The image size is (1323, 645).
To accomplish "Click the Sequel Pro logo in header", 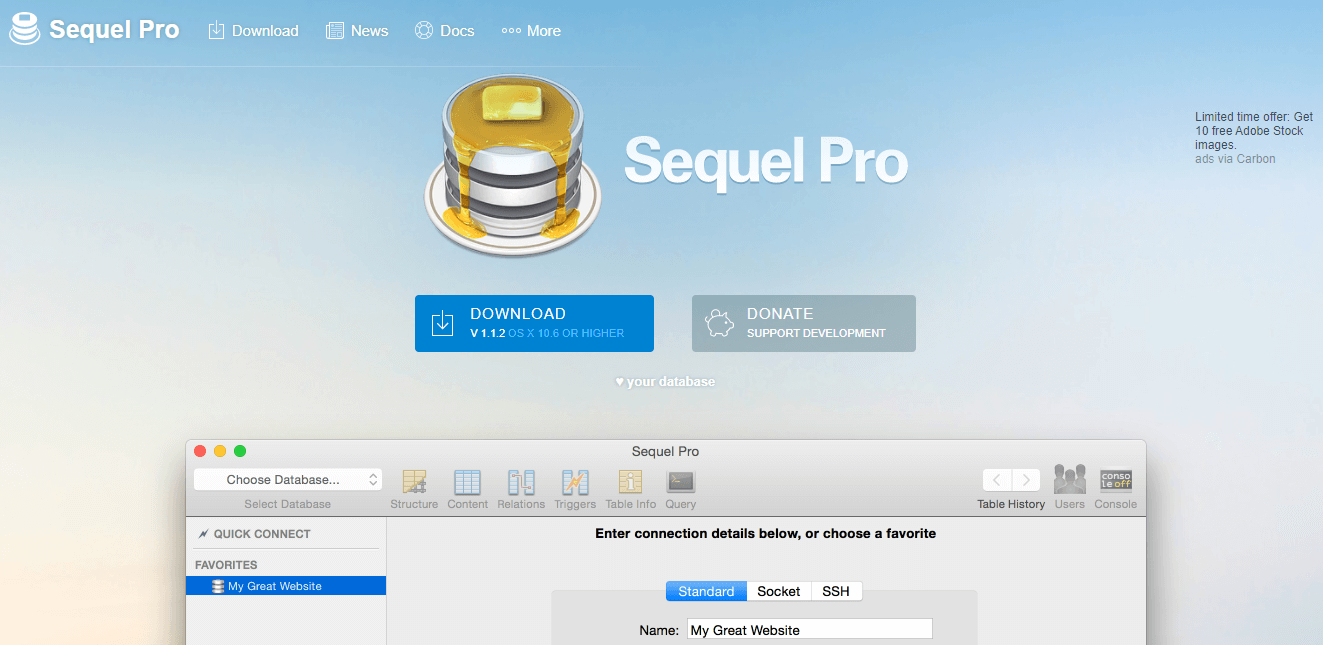I will 95,30.
